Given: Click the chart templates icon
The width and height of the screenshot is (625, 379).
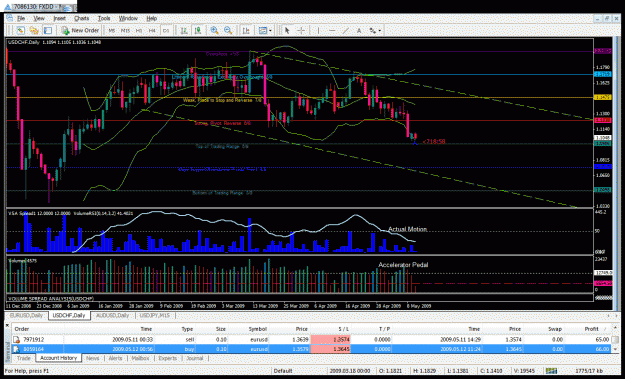Looking at the screenshot, I should pos(263,30).
